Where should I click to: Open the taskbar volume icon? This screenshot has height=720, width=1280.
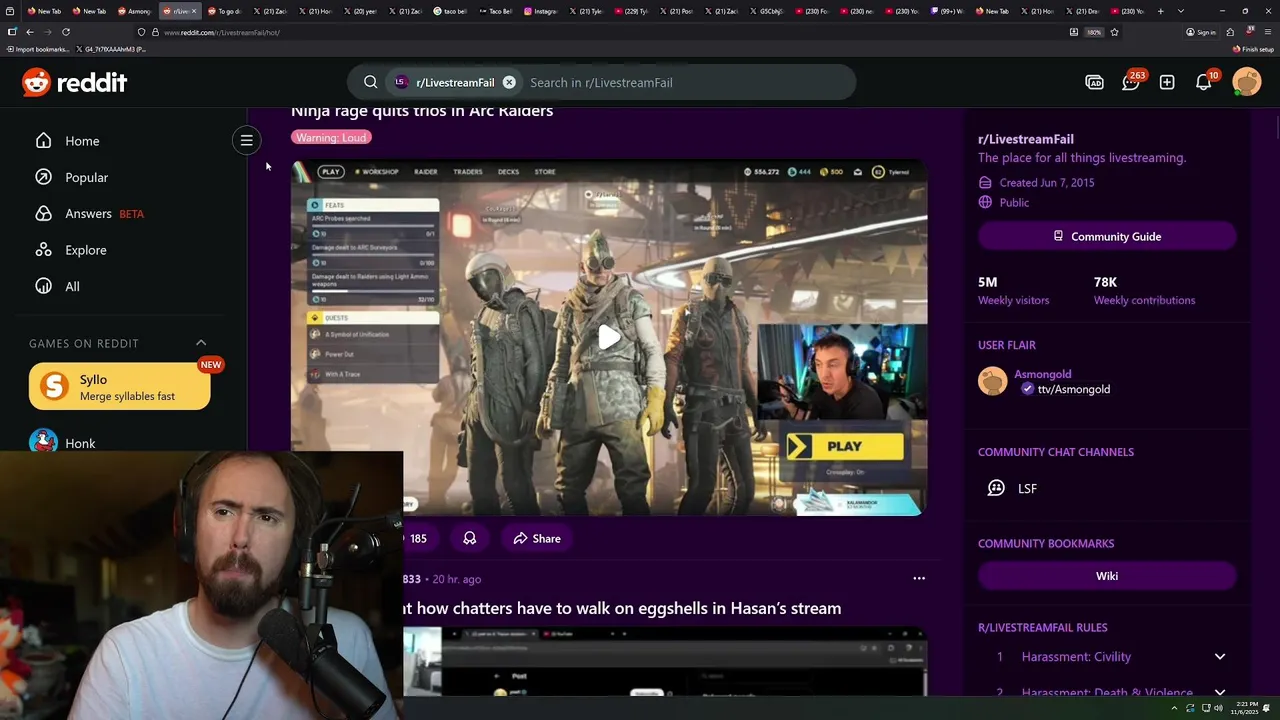tap(1218, 708)
